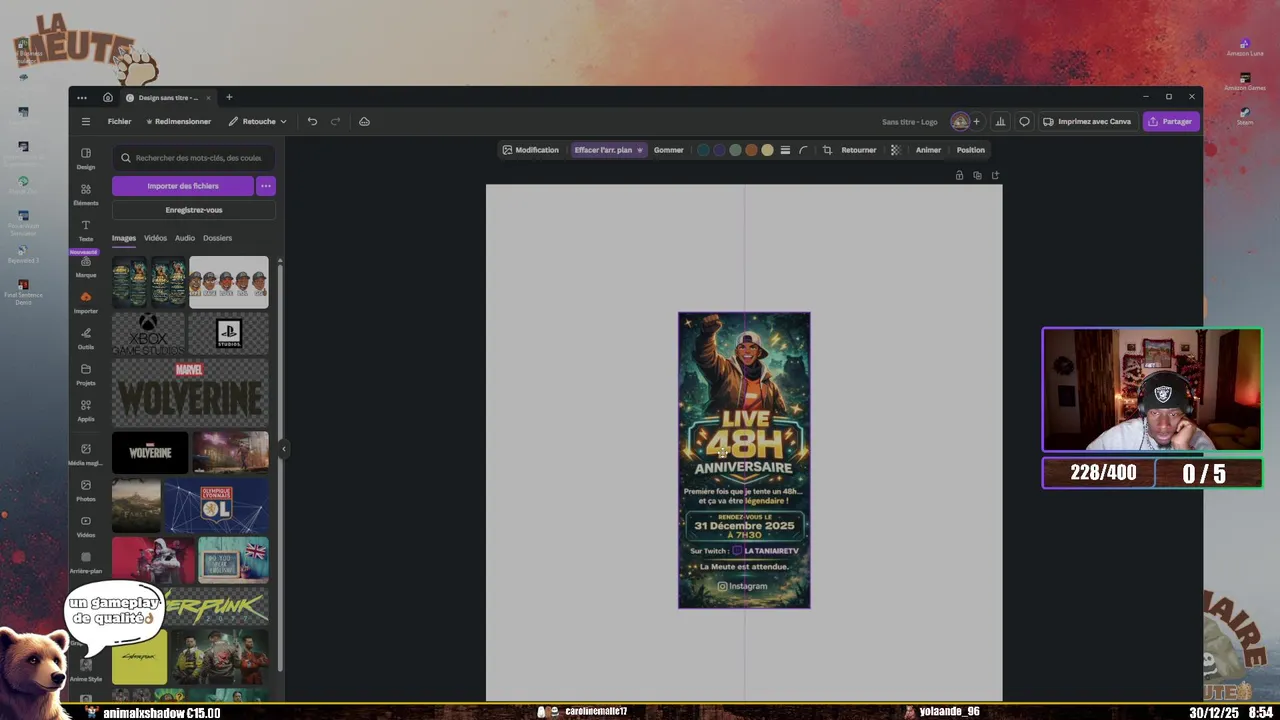Open the Modification image editor button
The image size is (1280, 720).
(x=531, y=150)
